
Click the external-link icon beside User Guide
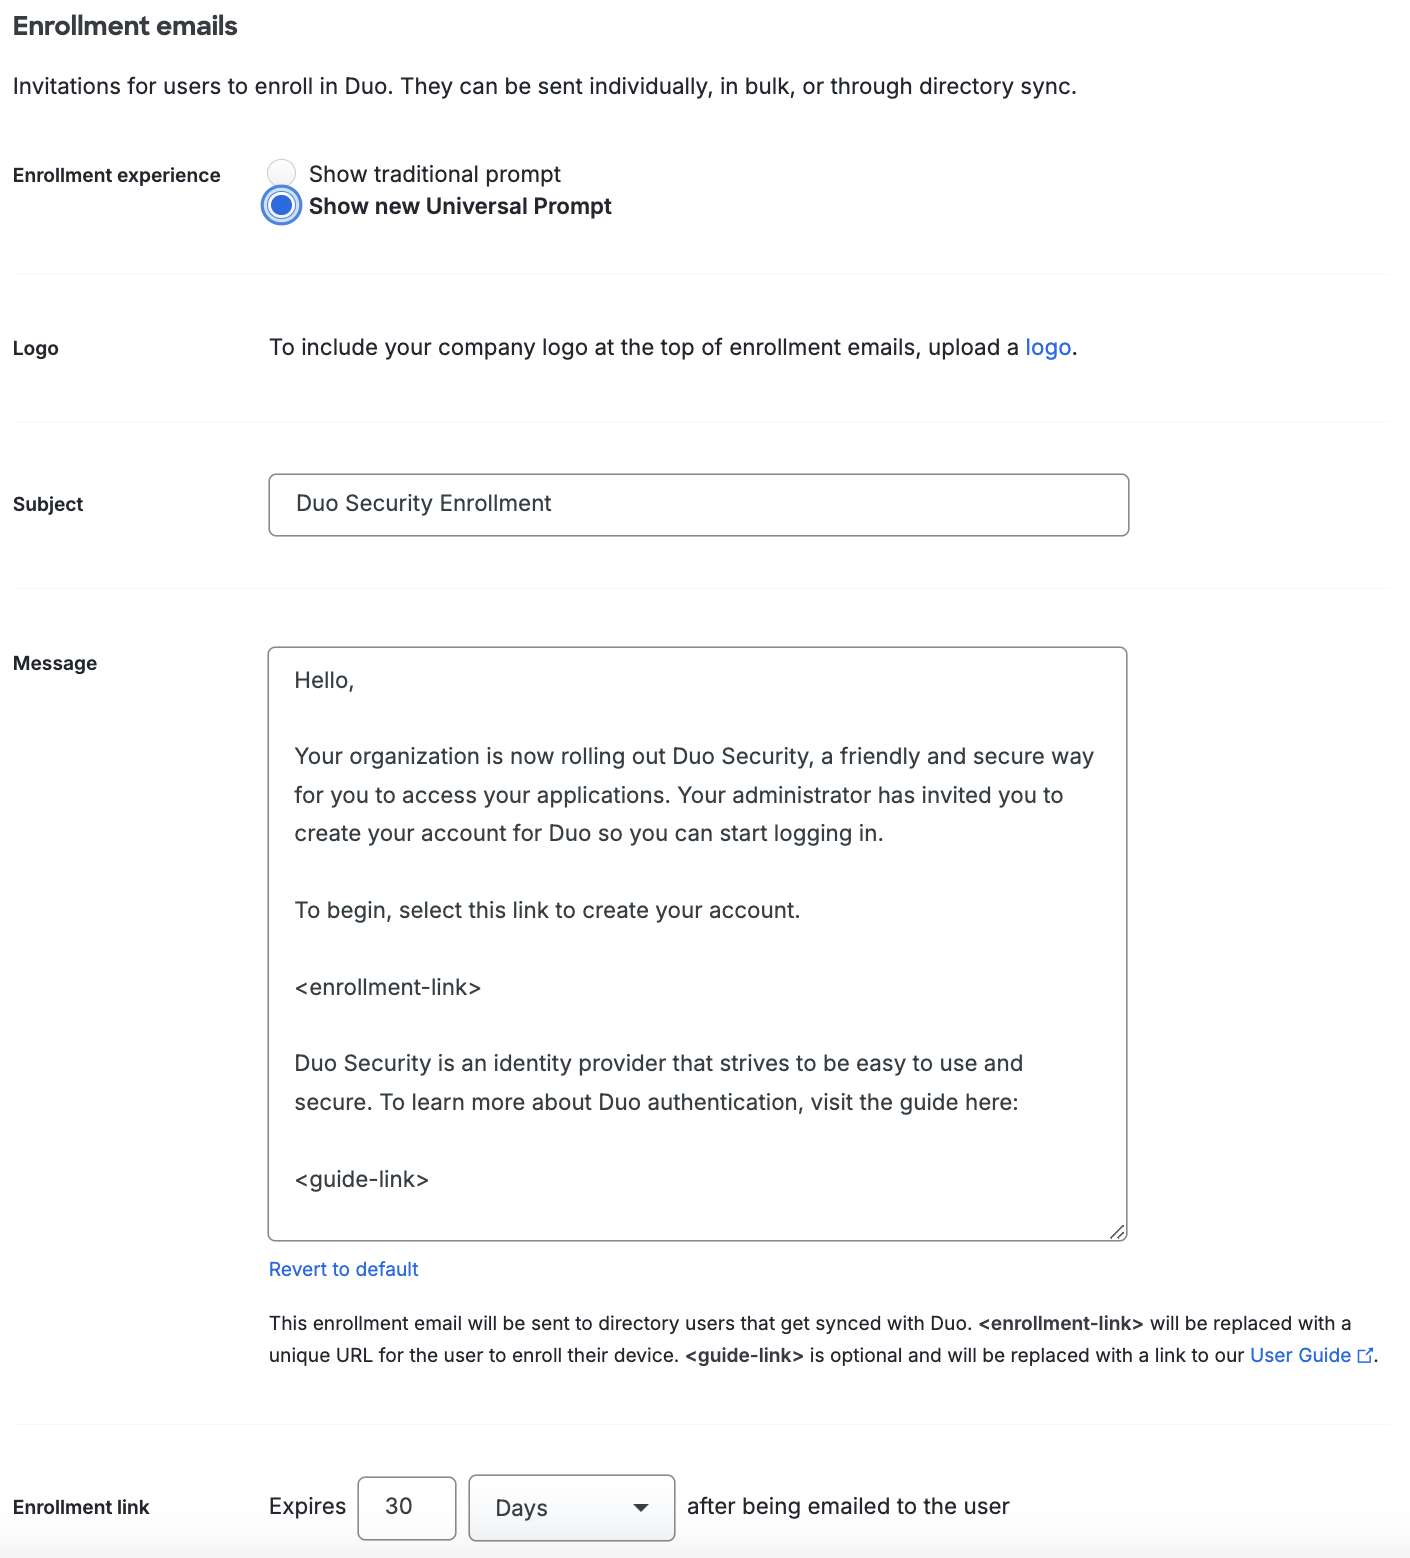point(1366,1355)
